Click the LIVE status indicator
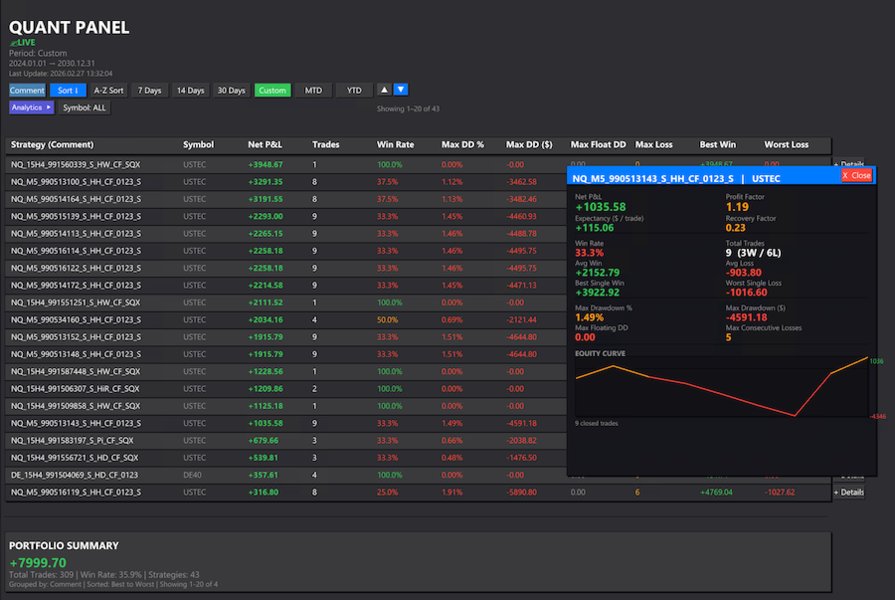Screen dimensions: 895x600 (x=22, y=42)
